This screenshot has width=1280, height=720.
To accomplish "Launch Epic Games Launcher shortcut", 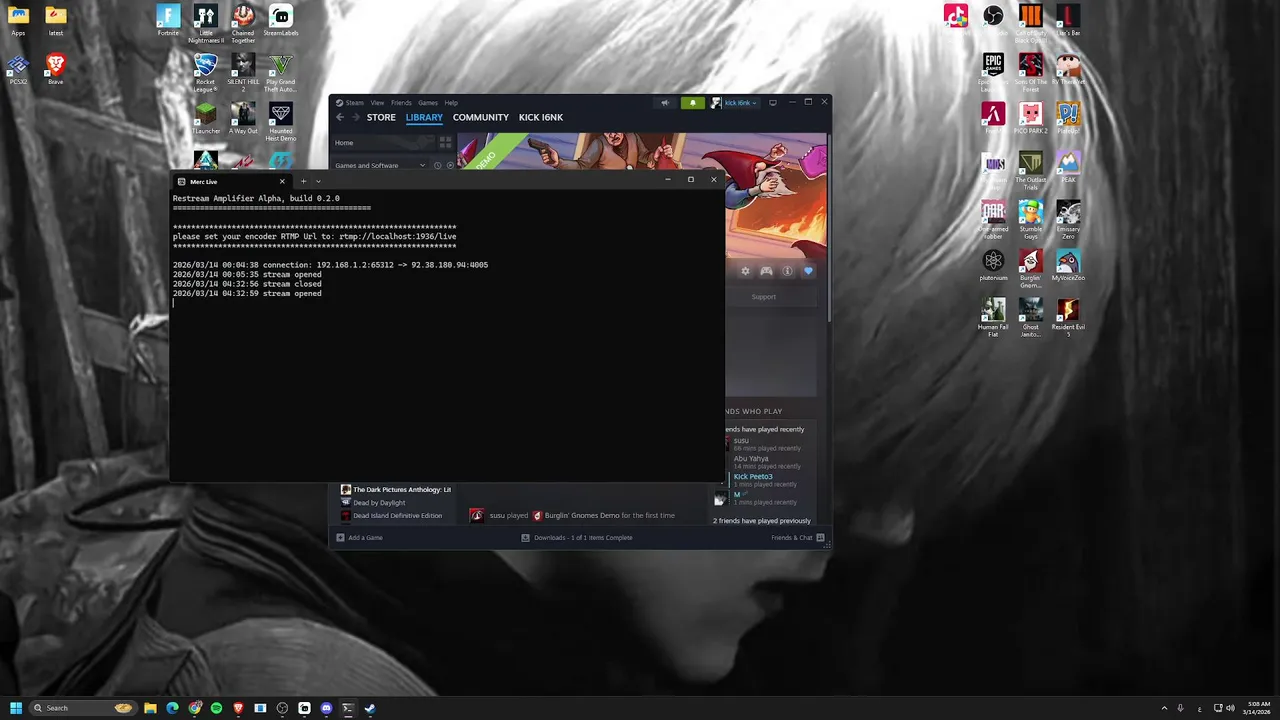I will (993, 72).
